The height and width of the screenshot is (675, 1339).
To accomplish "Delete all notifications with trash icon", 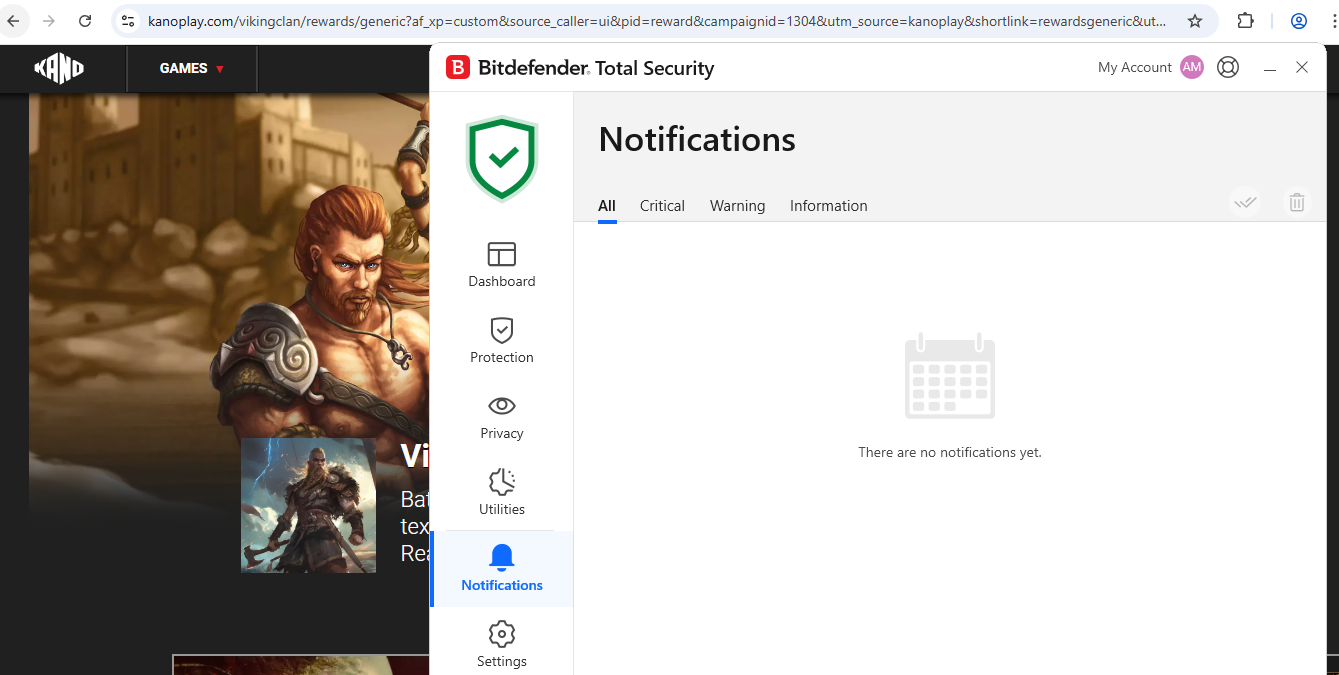I will 1297,202.
